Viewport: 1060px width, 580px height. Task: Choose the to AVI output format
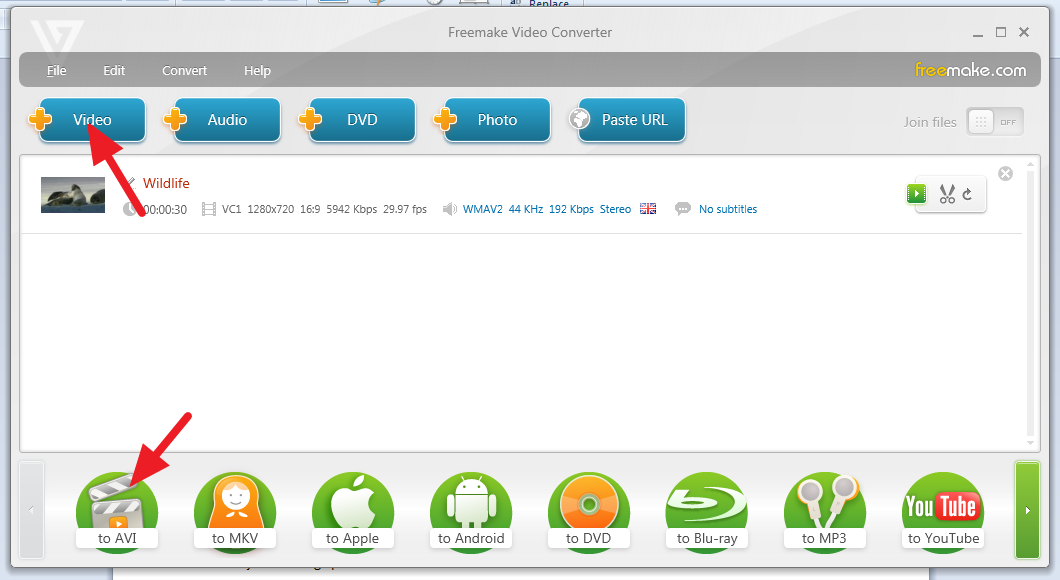pos(117,512)
